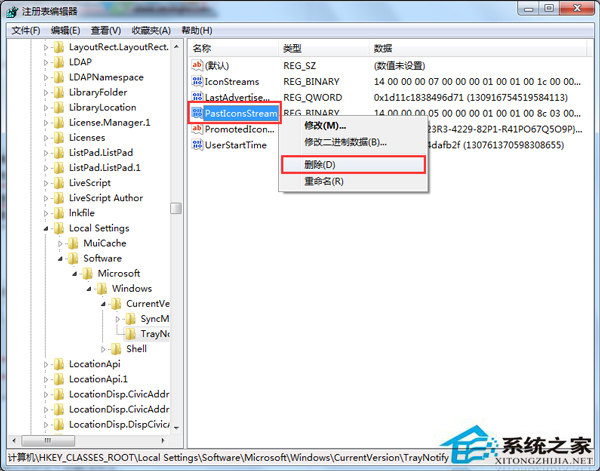600x471 pixels.
Task: Choose 删除(D) in context menu
Action: click(x=353, y=165)
